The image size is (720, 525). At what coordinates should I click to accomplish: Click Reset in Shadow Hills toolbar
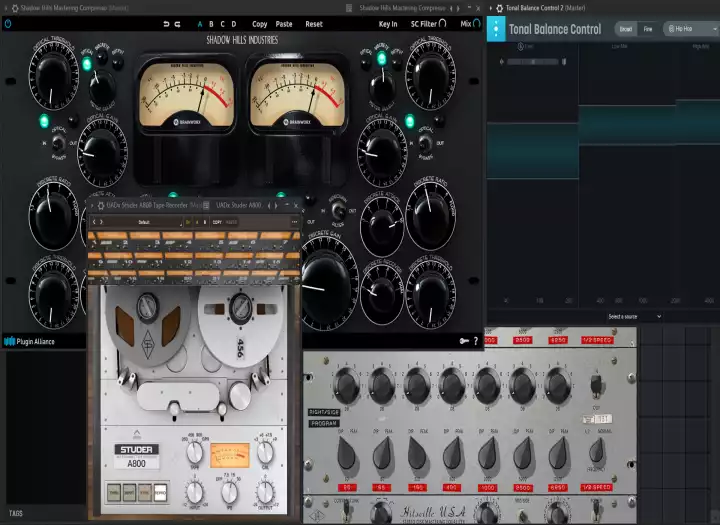coord(314,24)
